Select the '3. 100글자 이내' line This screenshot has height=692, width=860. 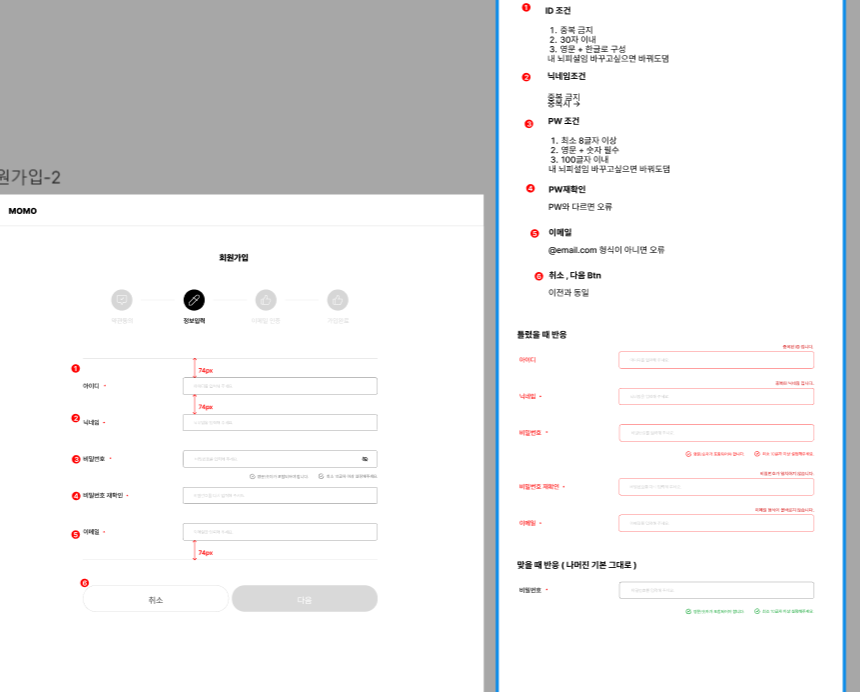click(580, 160)
